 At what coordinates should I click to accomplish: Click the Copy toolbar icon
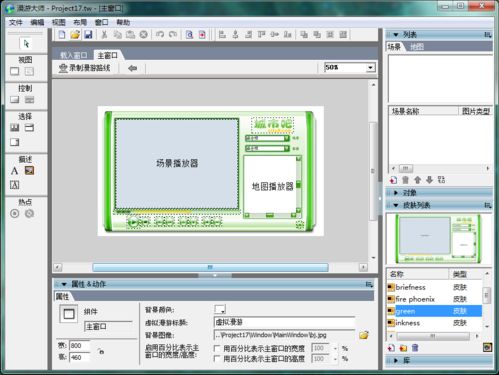pyautogui.click(x=117, y=34)
